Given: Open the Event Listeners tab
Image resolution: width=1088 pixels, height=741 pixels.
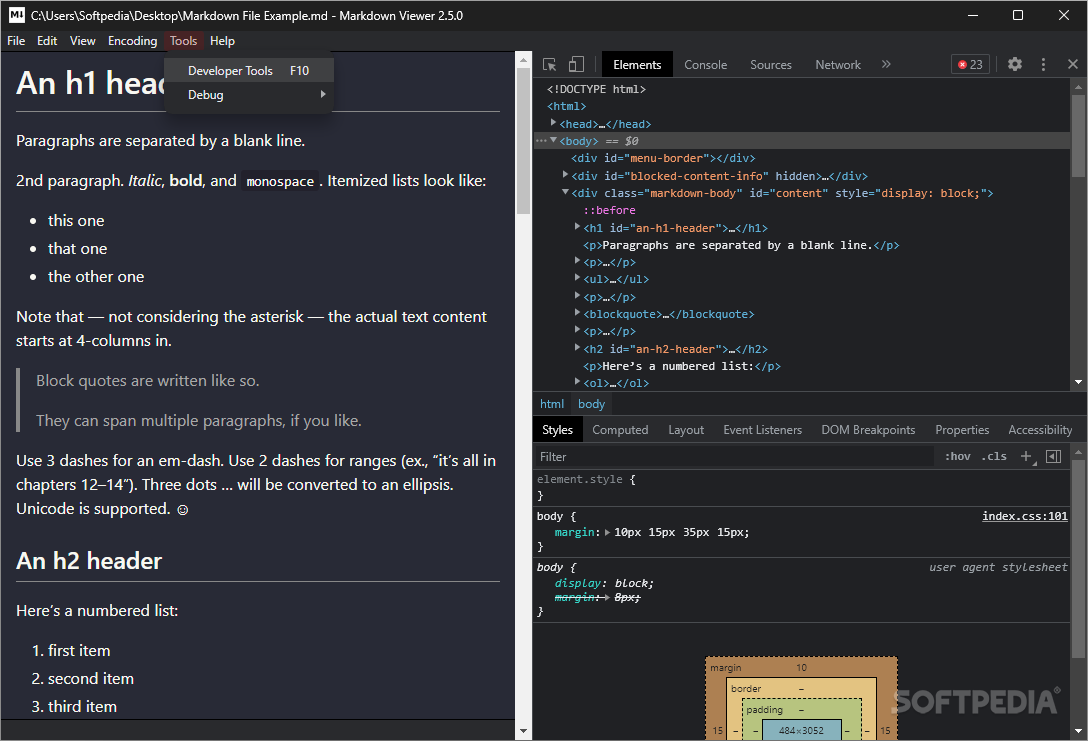Looking at the screenshot, I should [x=763, y=430].
